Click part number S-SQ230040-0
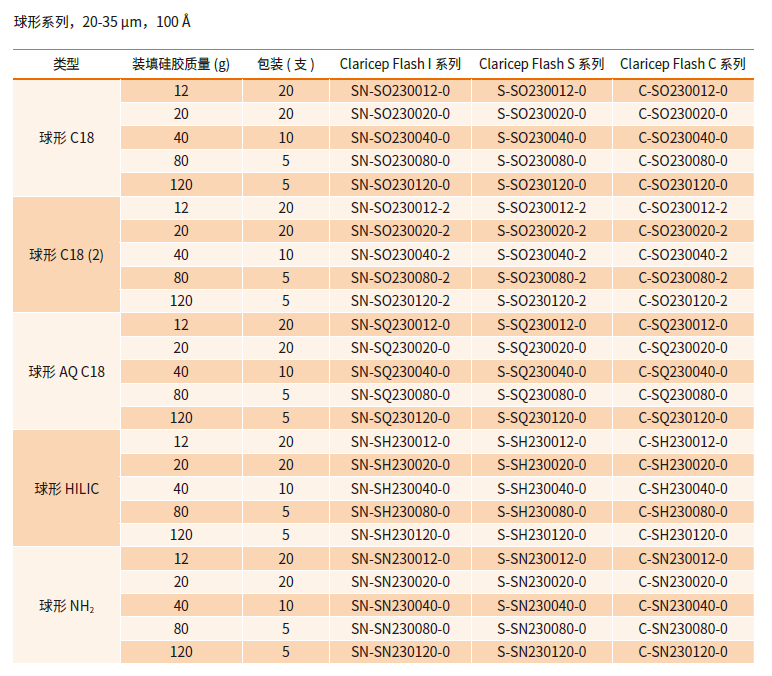772x676 pixels. 542,372
